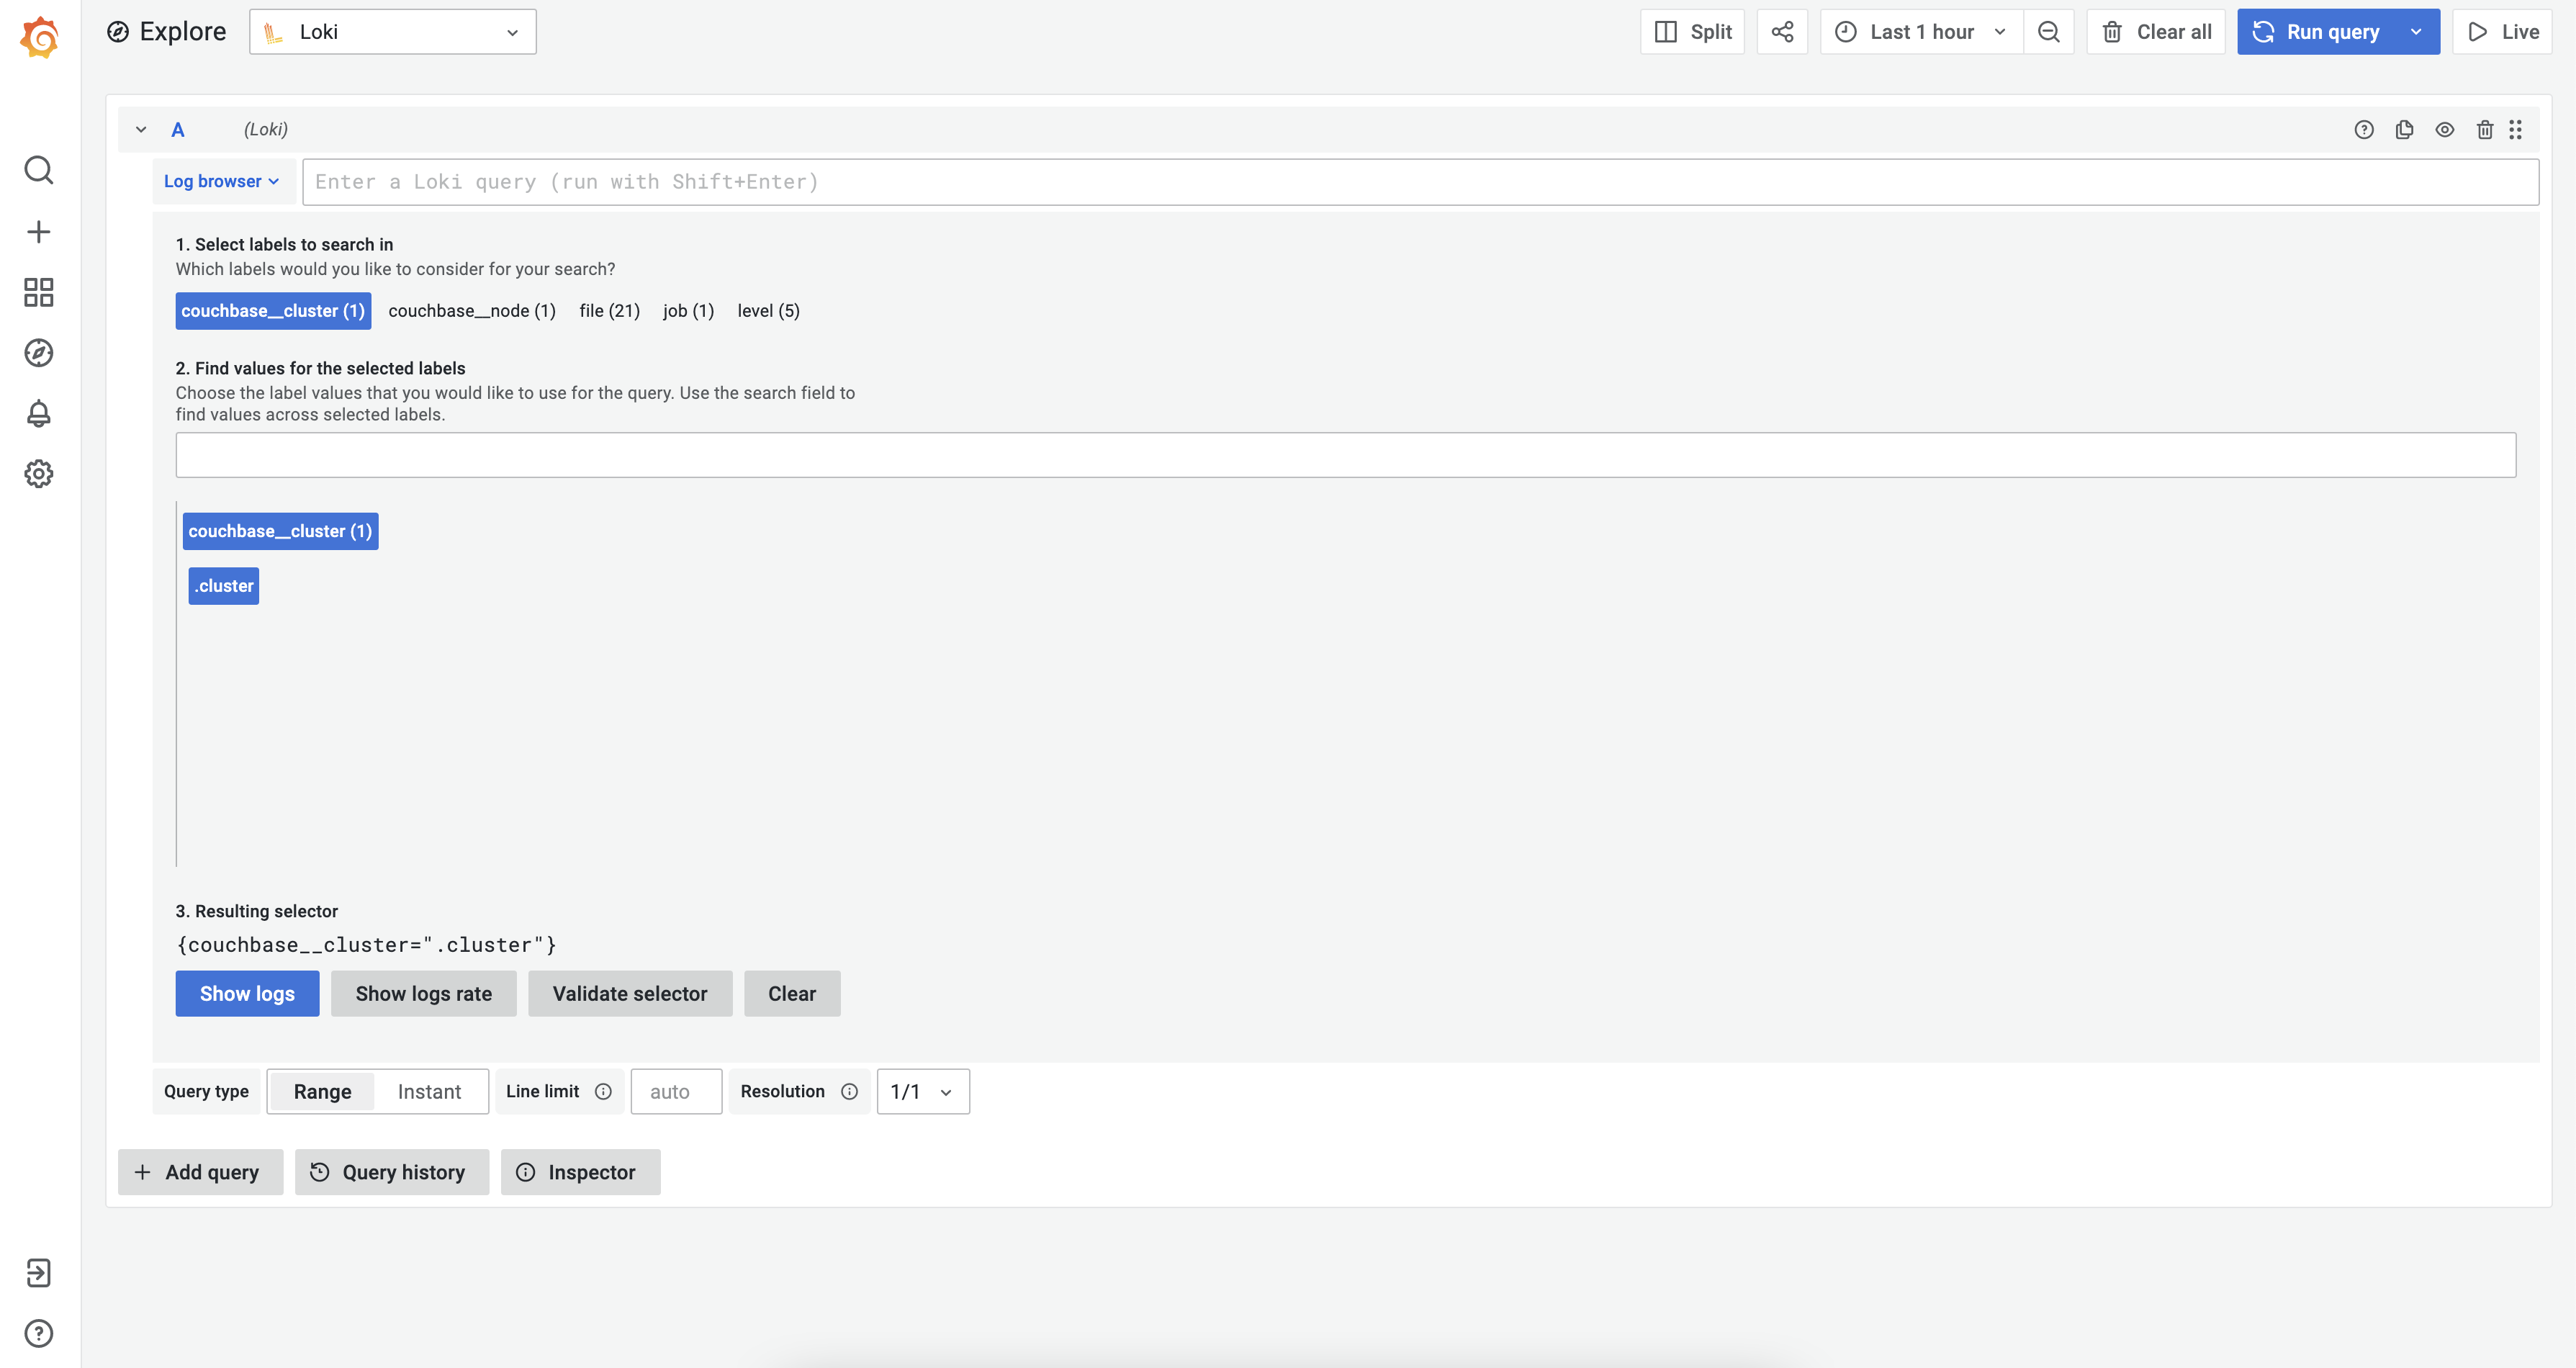Image resolution: width=2576 pixels, height=1368 pixels.
Task: Delete query A with the trash icon
Action: pyautogui.click(x=2485, y=130)
